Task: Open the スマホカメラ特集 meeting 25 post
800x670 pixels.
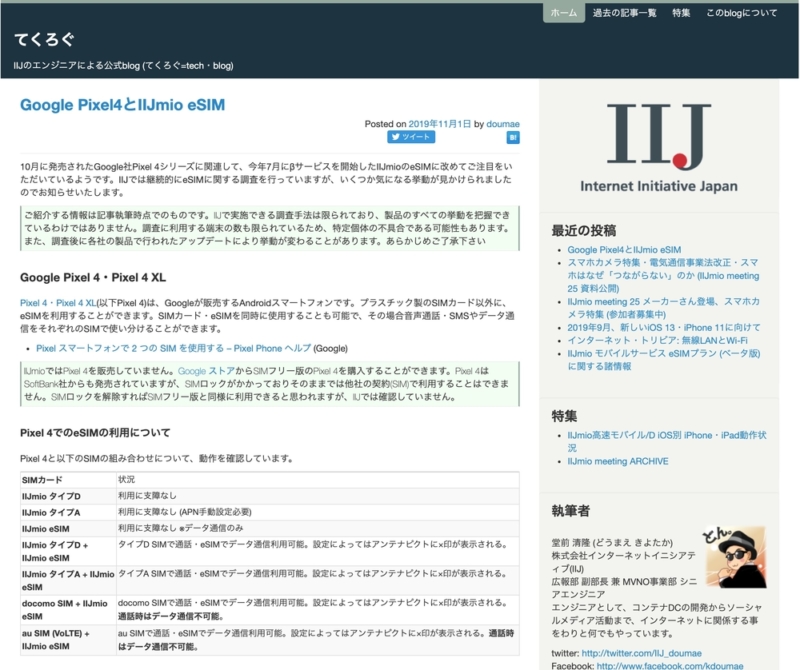Action: 663,275
